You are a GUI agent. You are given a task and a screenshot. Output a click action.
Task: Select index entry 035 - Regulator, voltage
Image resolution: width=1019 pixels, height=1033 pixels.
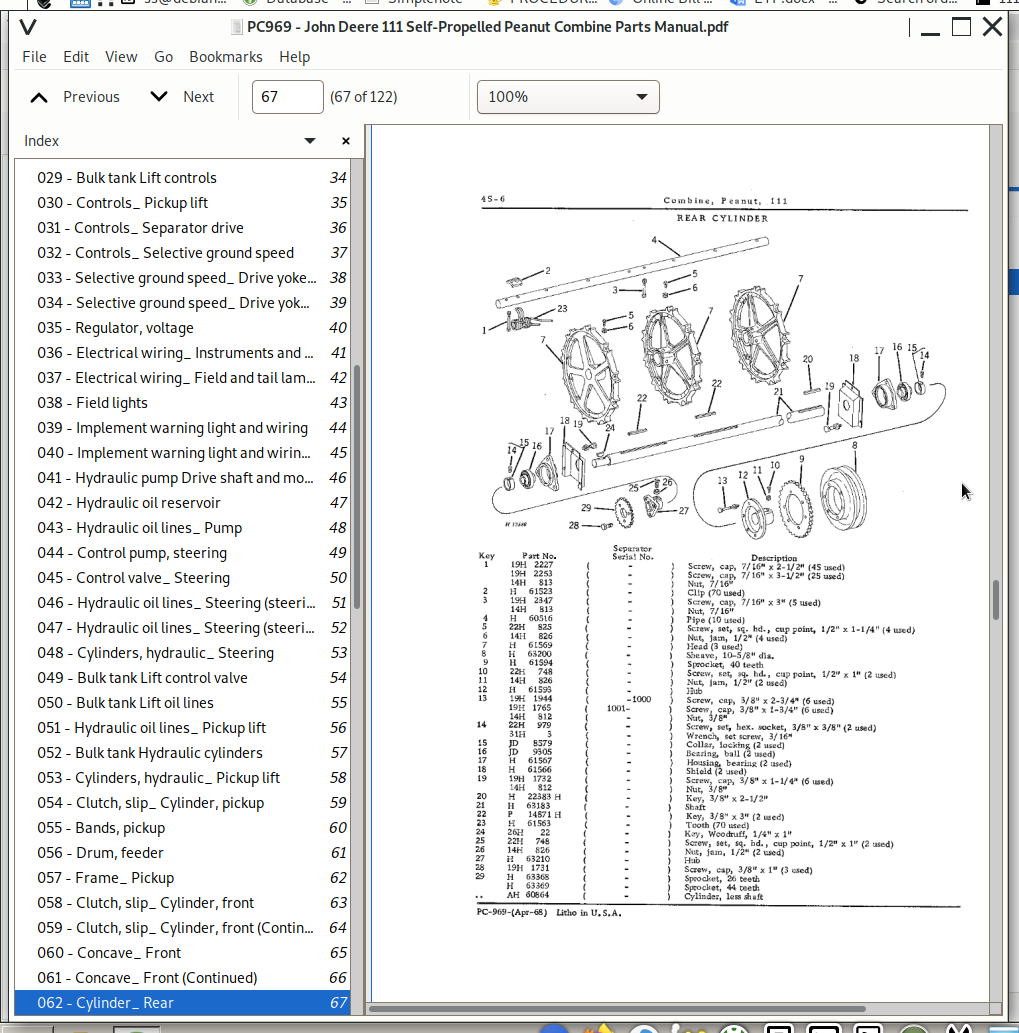tap(135, 328)
